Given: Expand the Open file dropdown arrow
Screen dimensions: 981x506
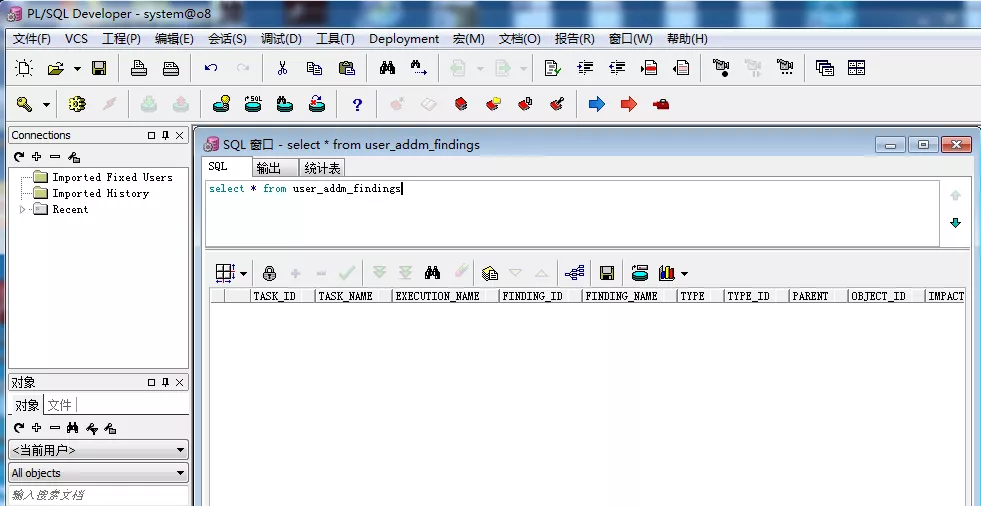Looking at the screenshot, I should [77, 69].
